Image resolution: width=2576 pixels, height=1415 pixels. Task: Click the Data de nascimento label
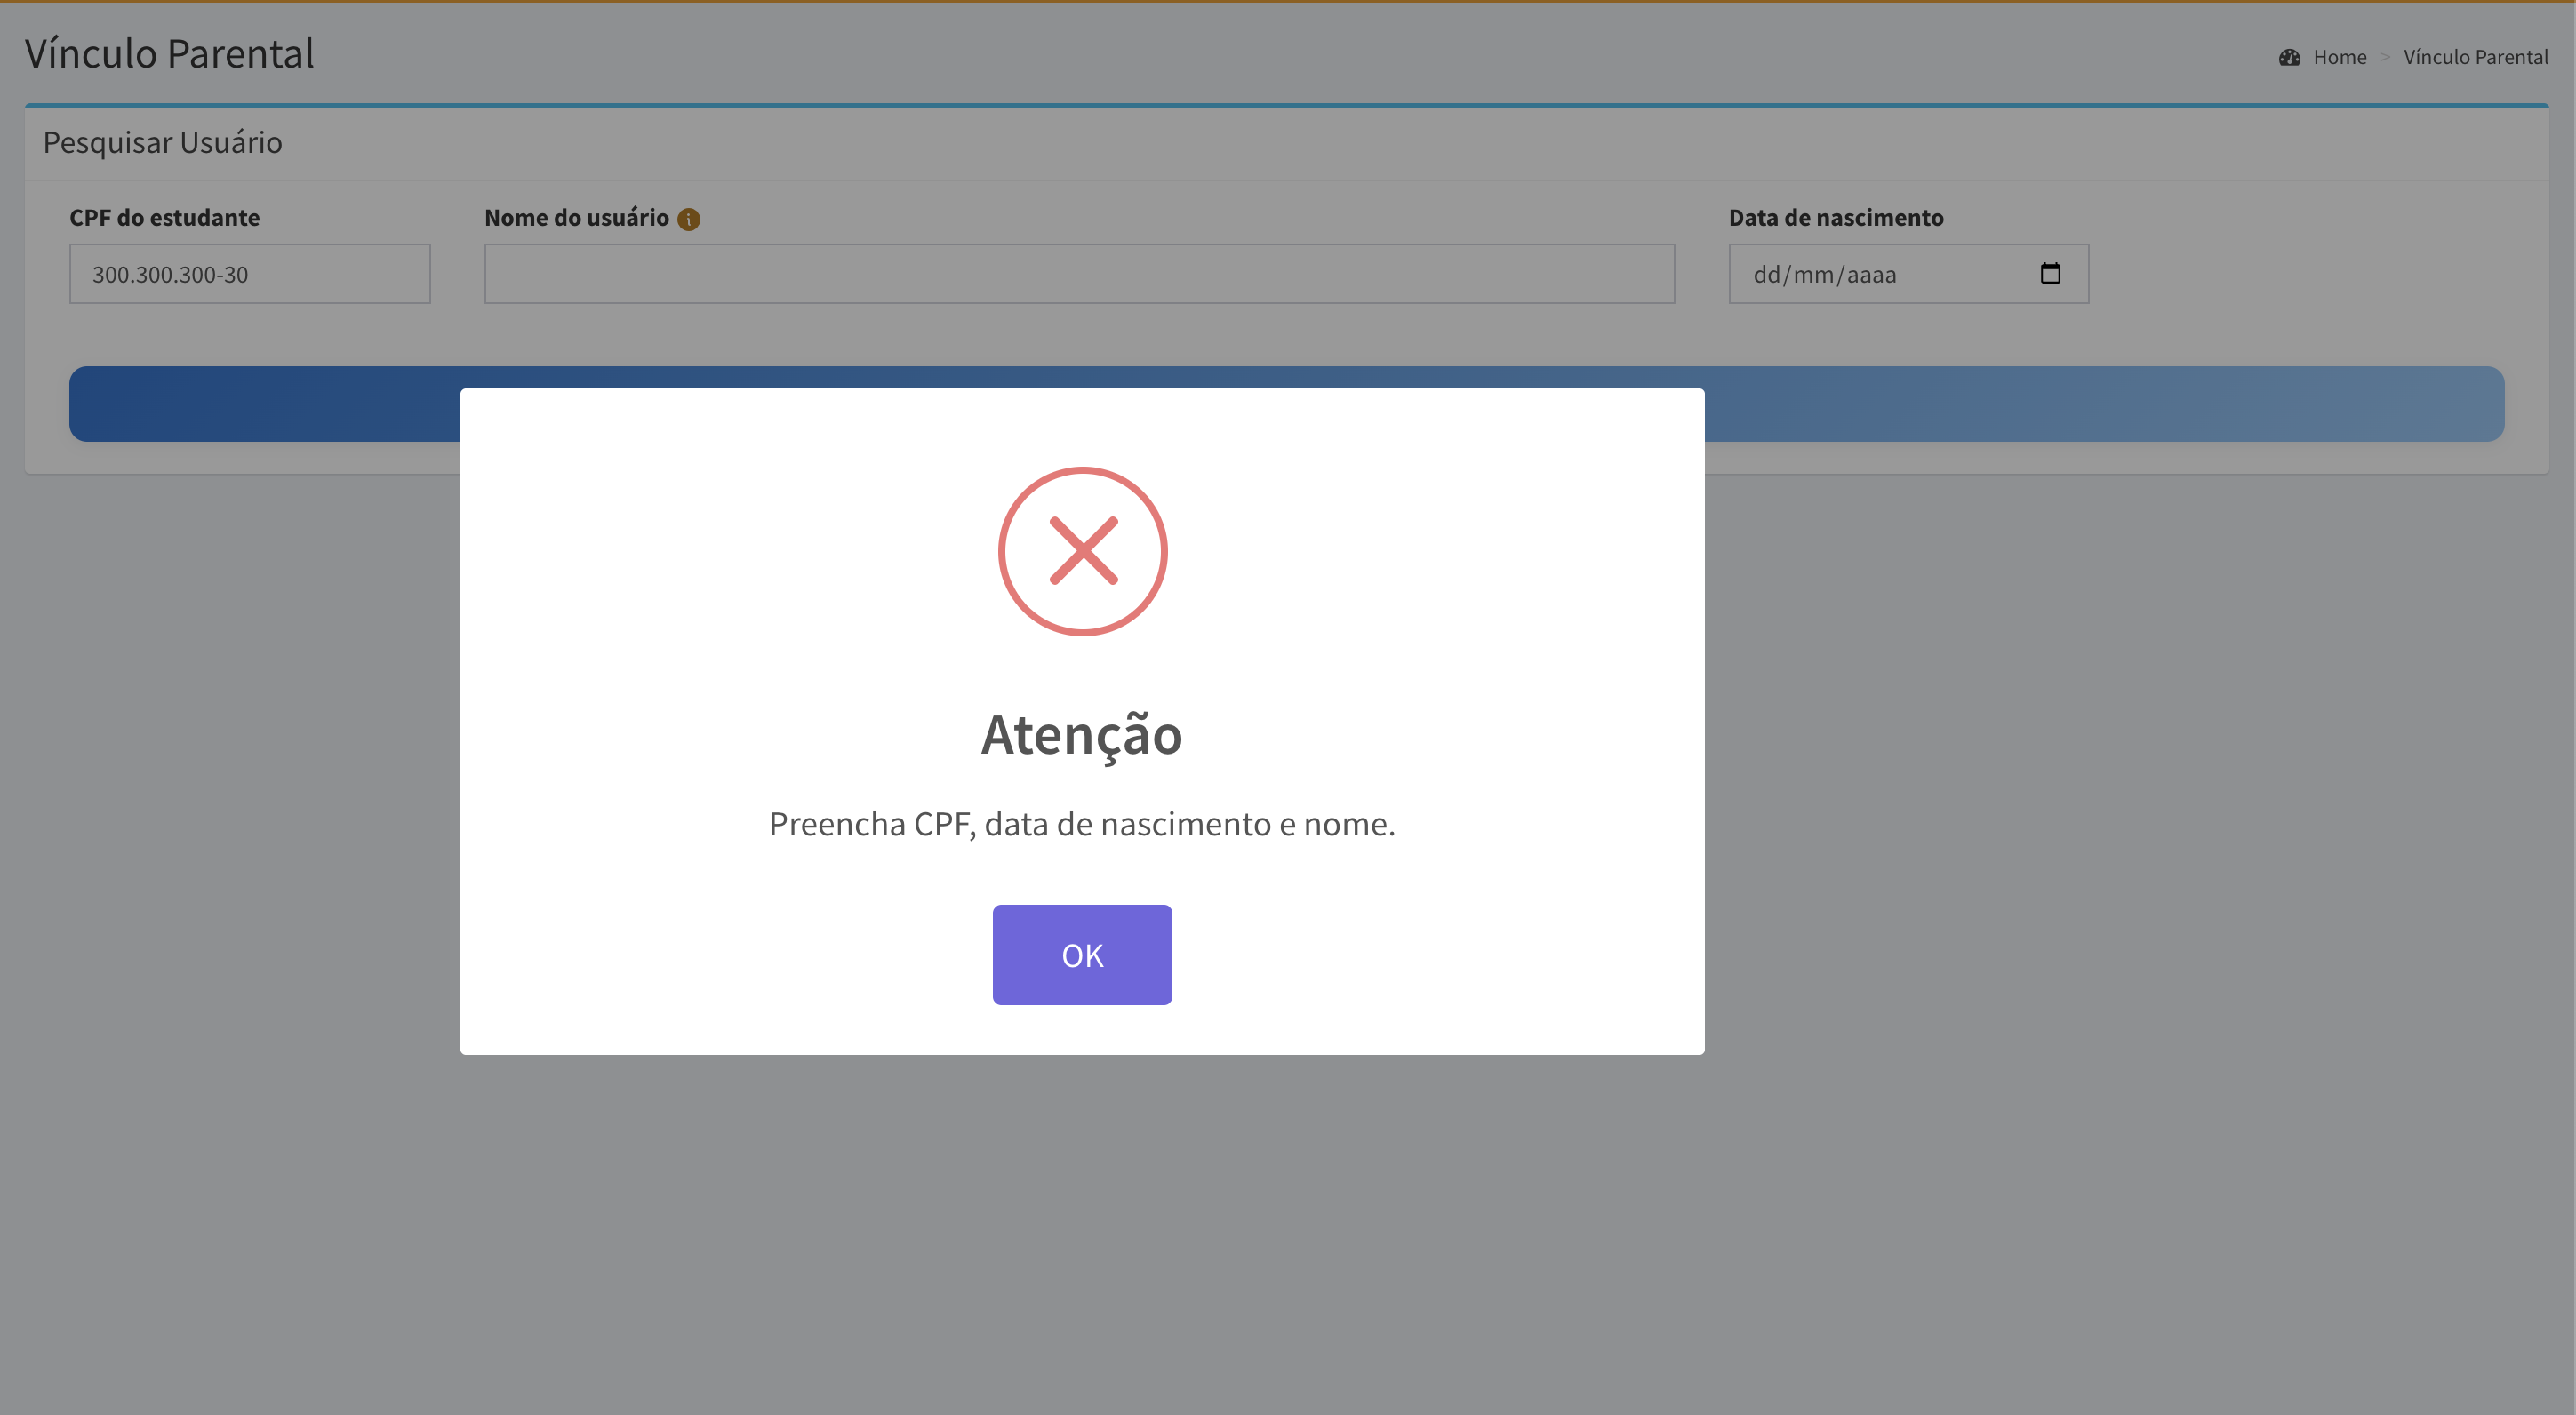click(x=1836, y=217)
